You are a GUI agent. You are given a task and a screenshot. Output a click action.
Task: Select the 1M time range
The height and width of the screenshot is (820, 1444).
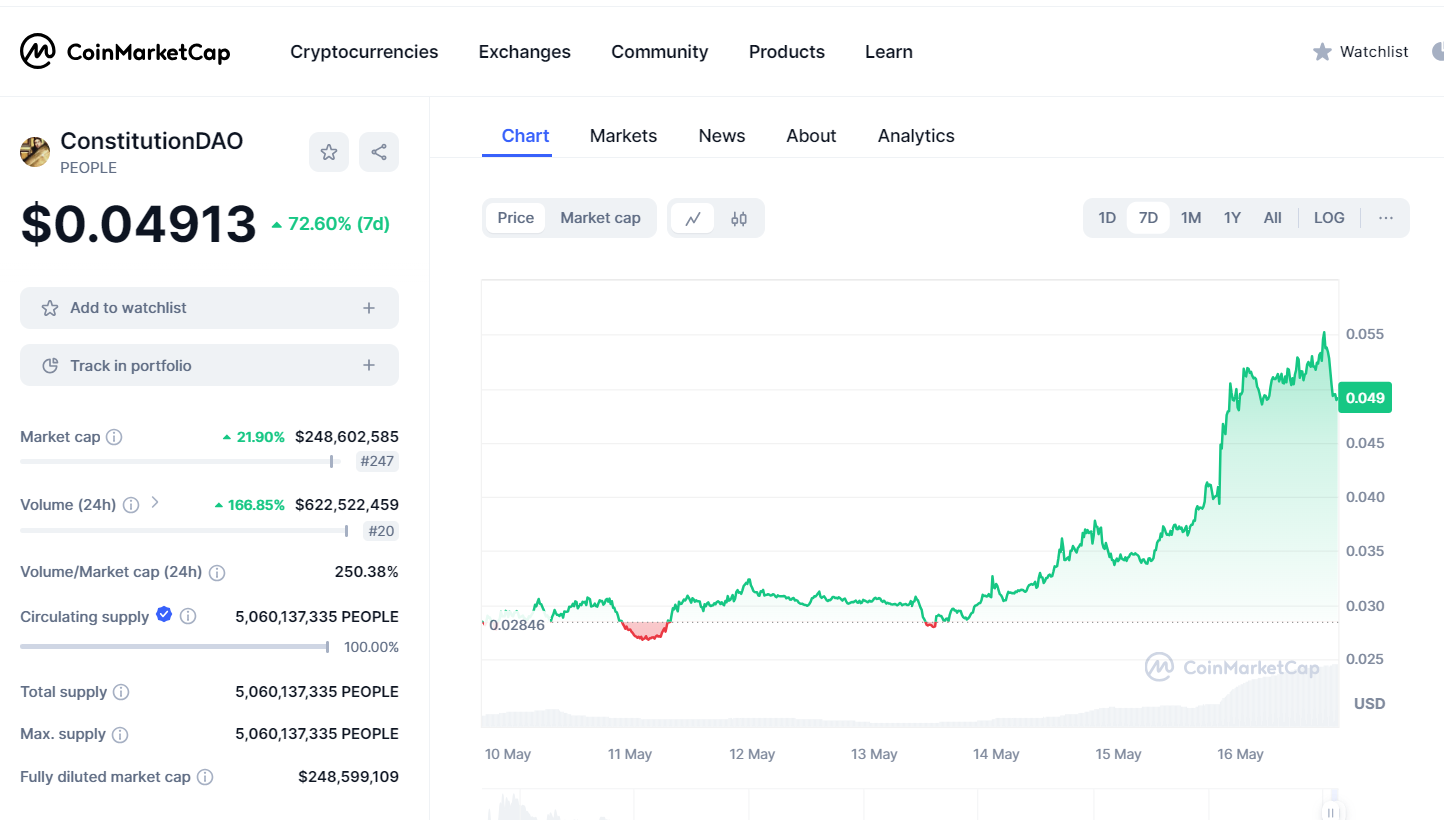tap(1191, 218)
